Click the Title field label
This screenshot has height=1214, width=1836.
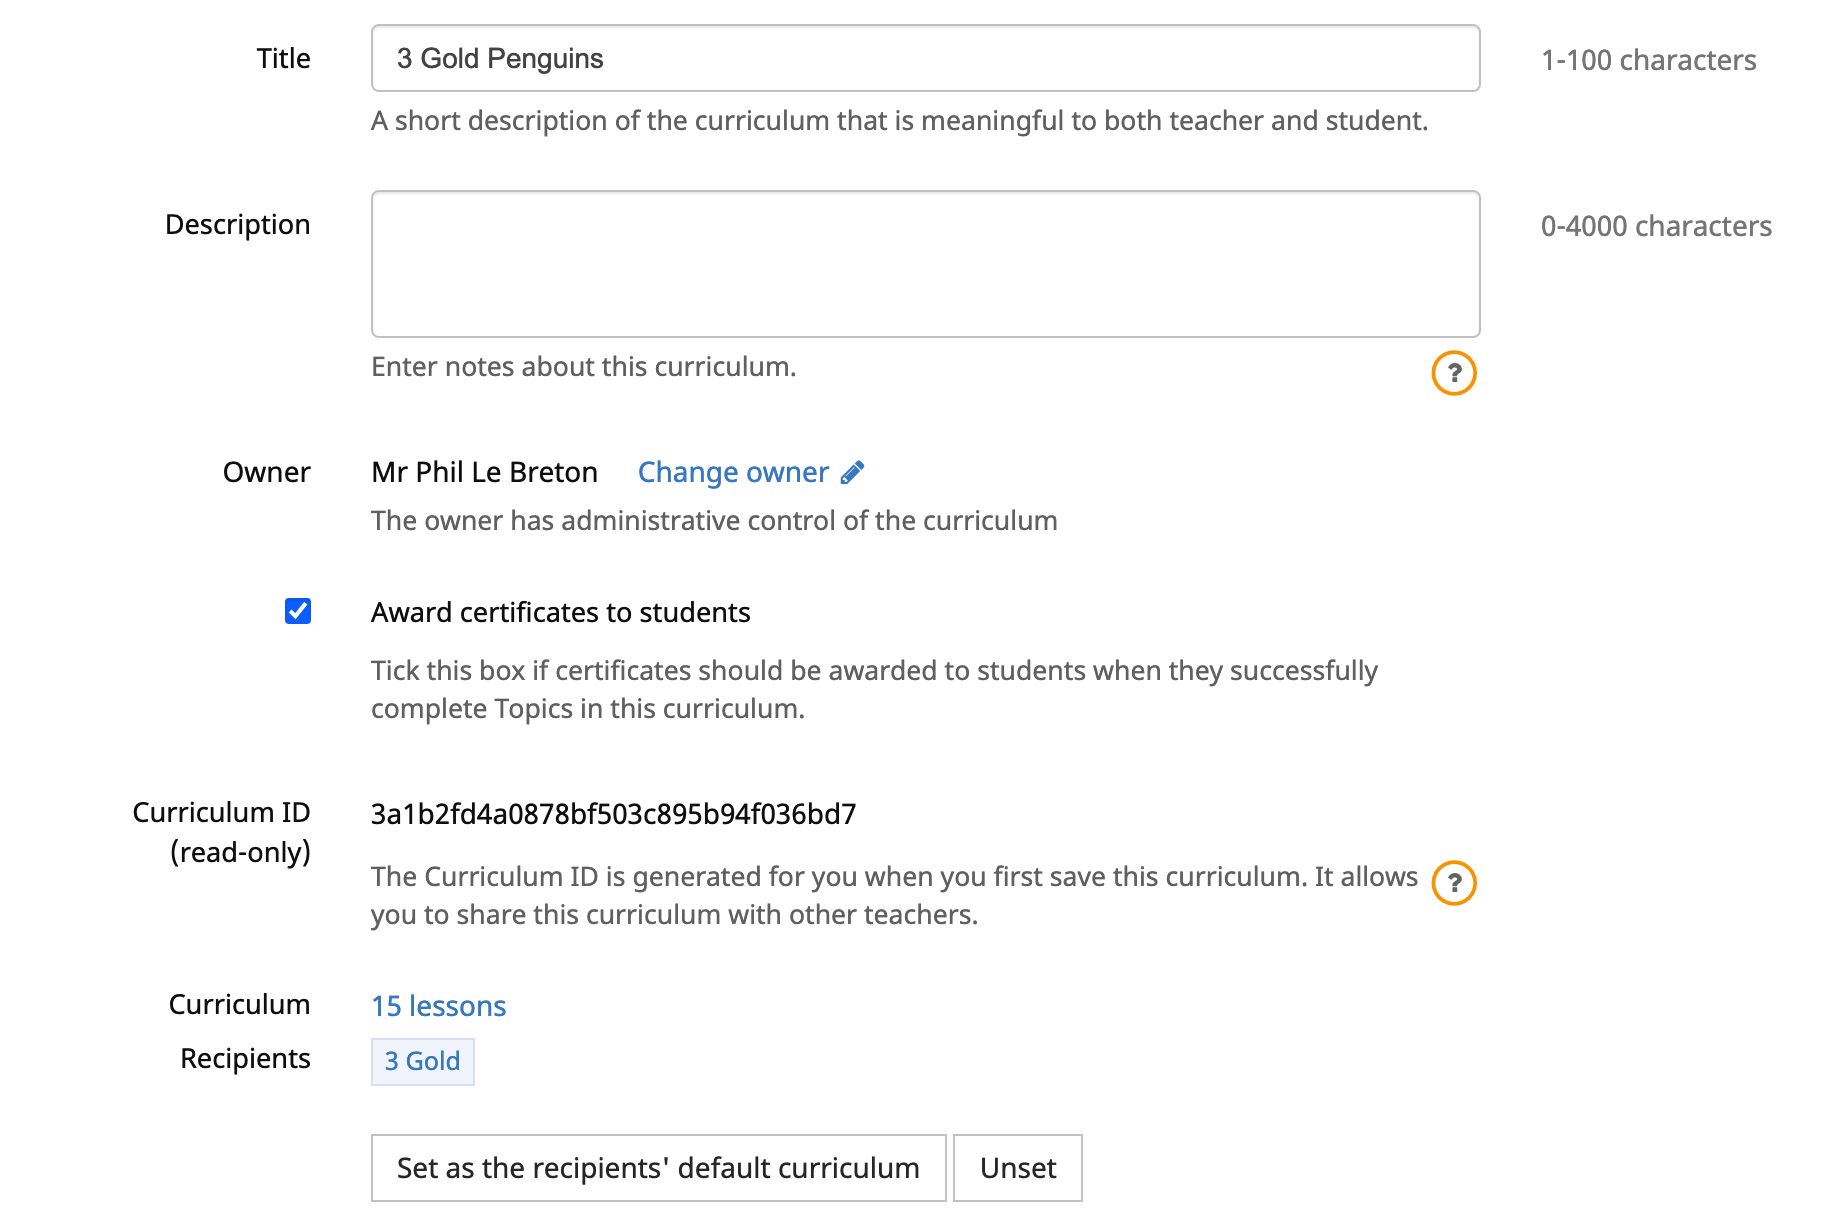tap(283, 58)
